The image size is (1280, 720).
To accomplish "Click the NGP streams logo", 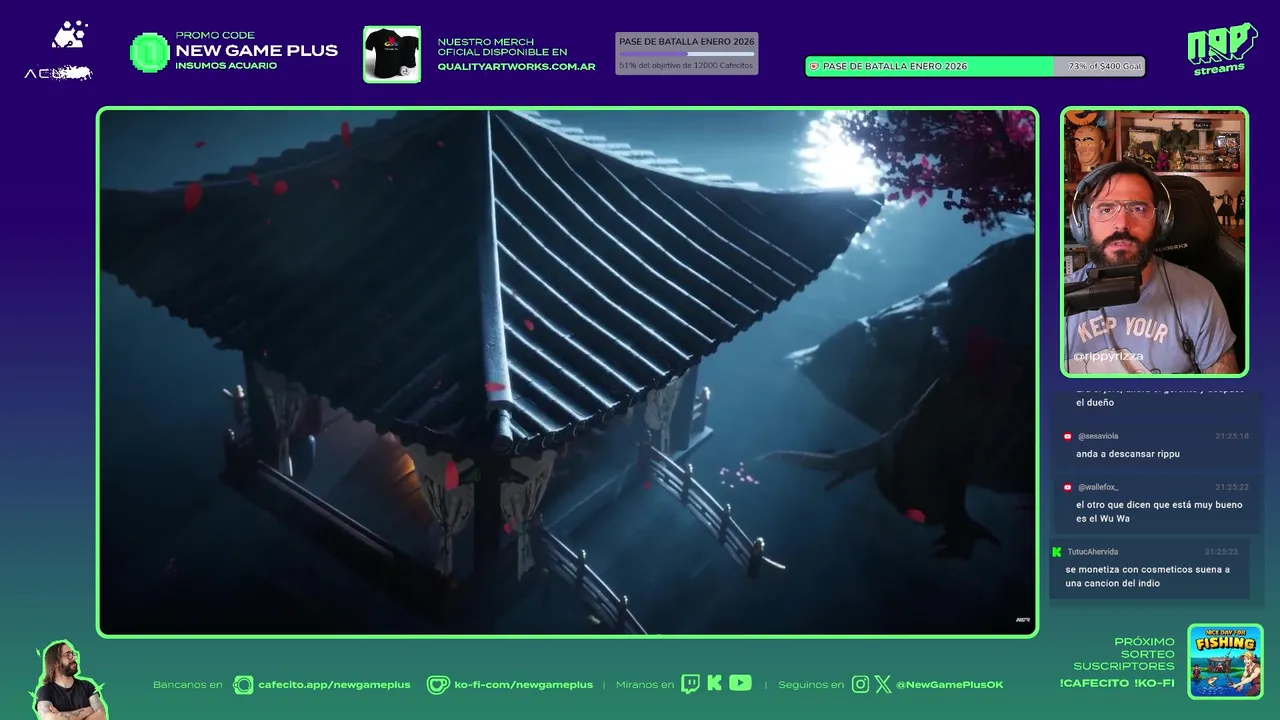I will (1222, 49).
